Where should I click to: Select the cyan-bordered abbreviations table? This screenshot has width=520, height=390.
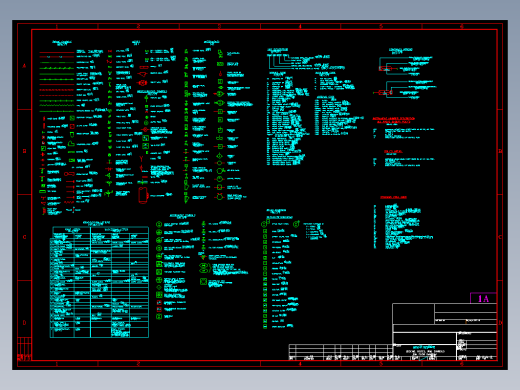99,282
